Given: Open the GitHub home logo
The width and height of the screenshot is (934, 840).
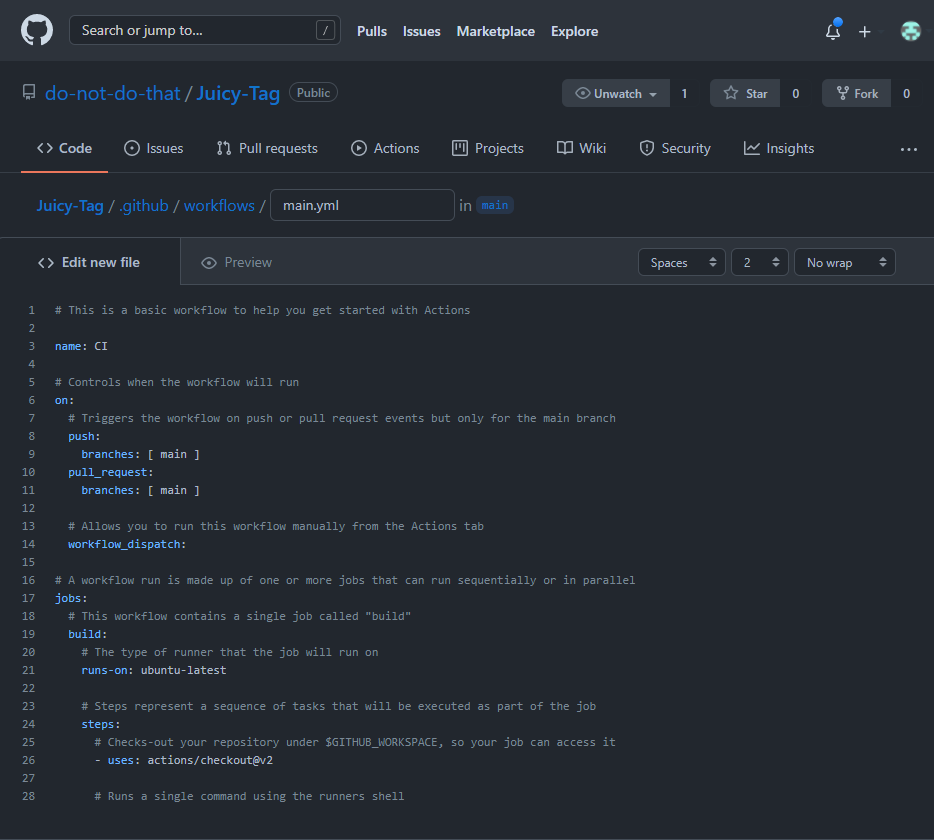Looking at the screenshot, I should [37, 30].
